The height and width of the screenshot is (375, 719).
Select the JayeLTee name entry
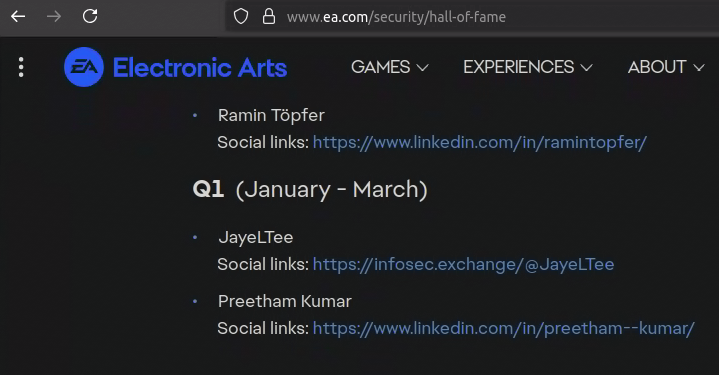(256, 237)
